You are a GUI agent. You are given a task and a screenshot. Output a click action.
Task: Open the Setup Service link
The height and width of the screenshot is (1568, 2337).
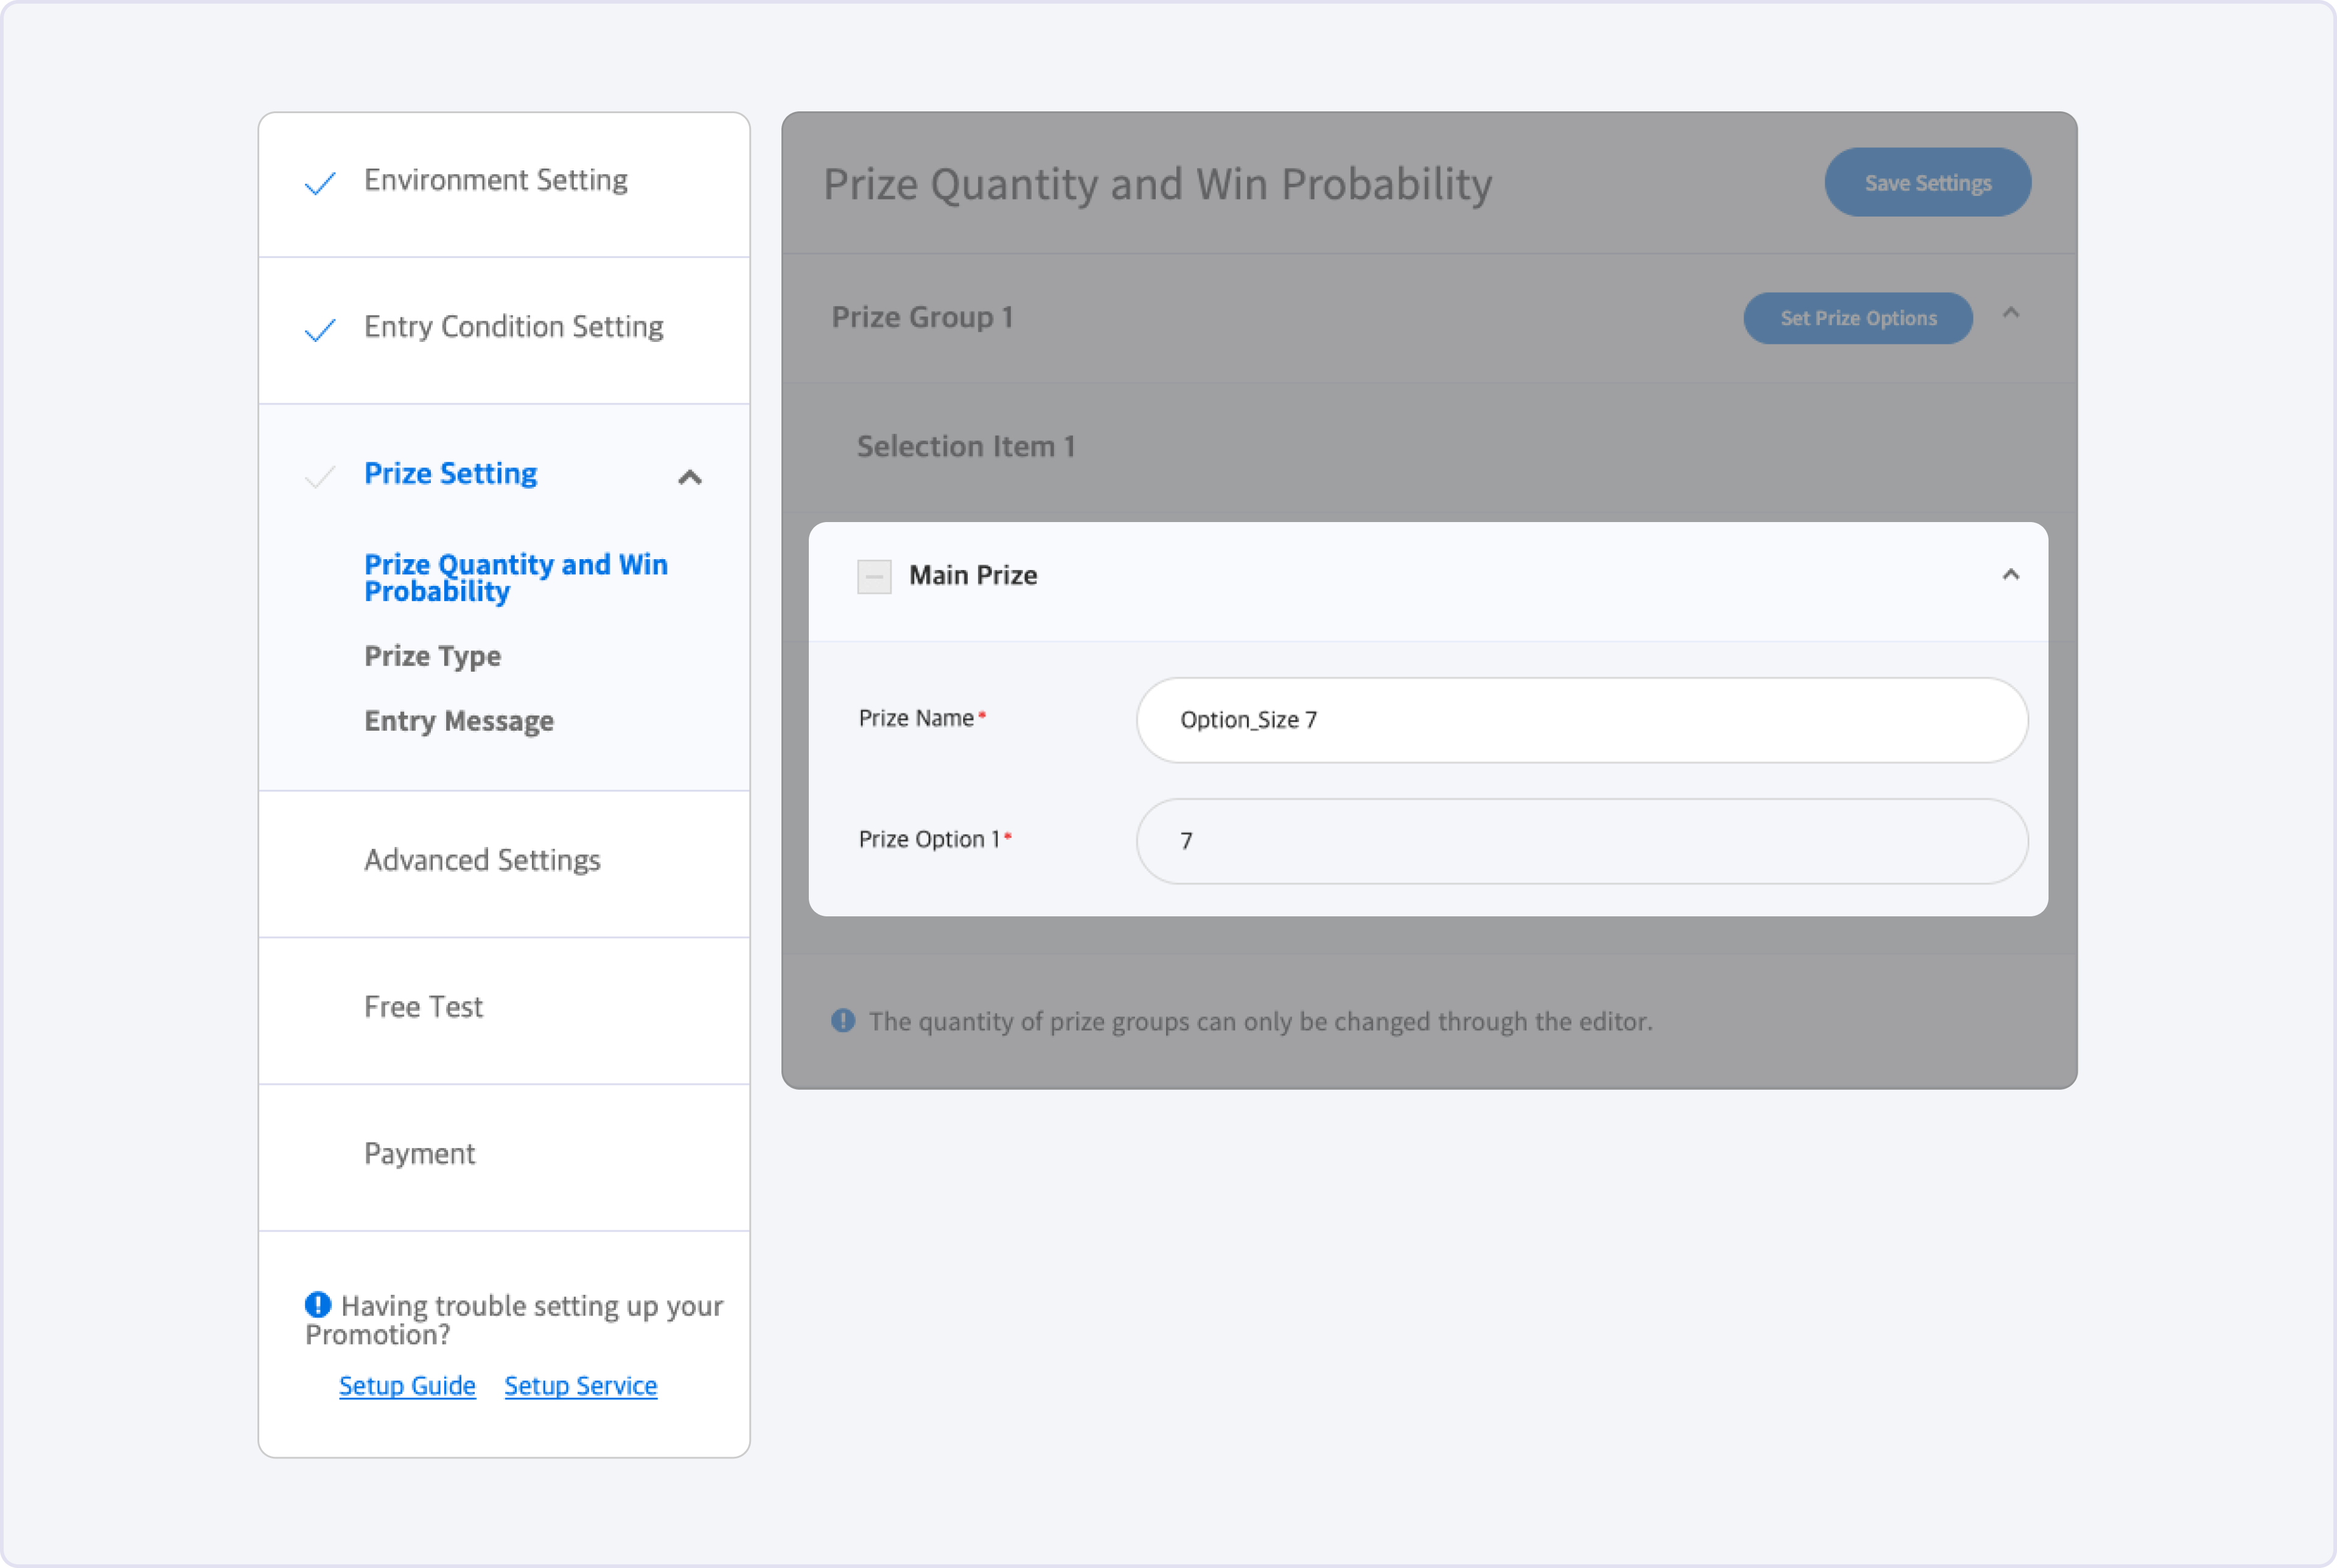point(580,1386)
